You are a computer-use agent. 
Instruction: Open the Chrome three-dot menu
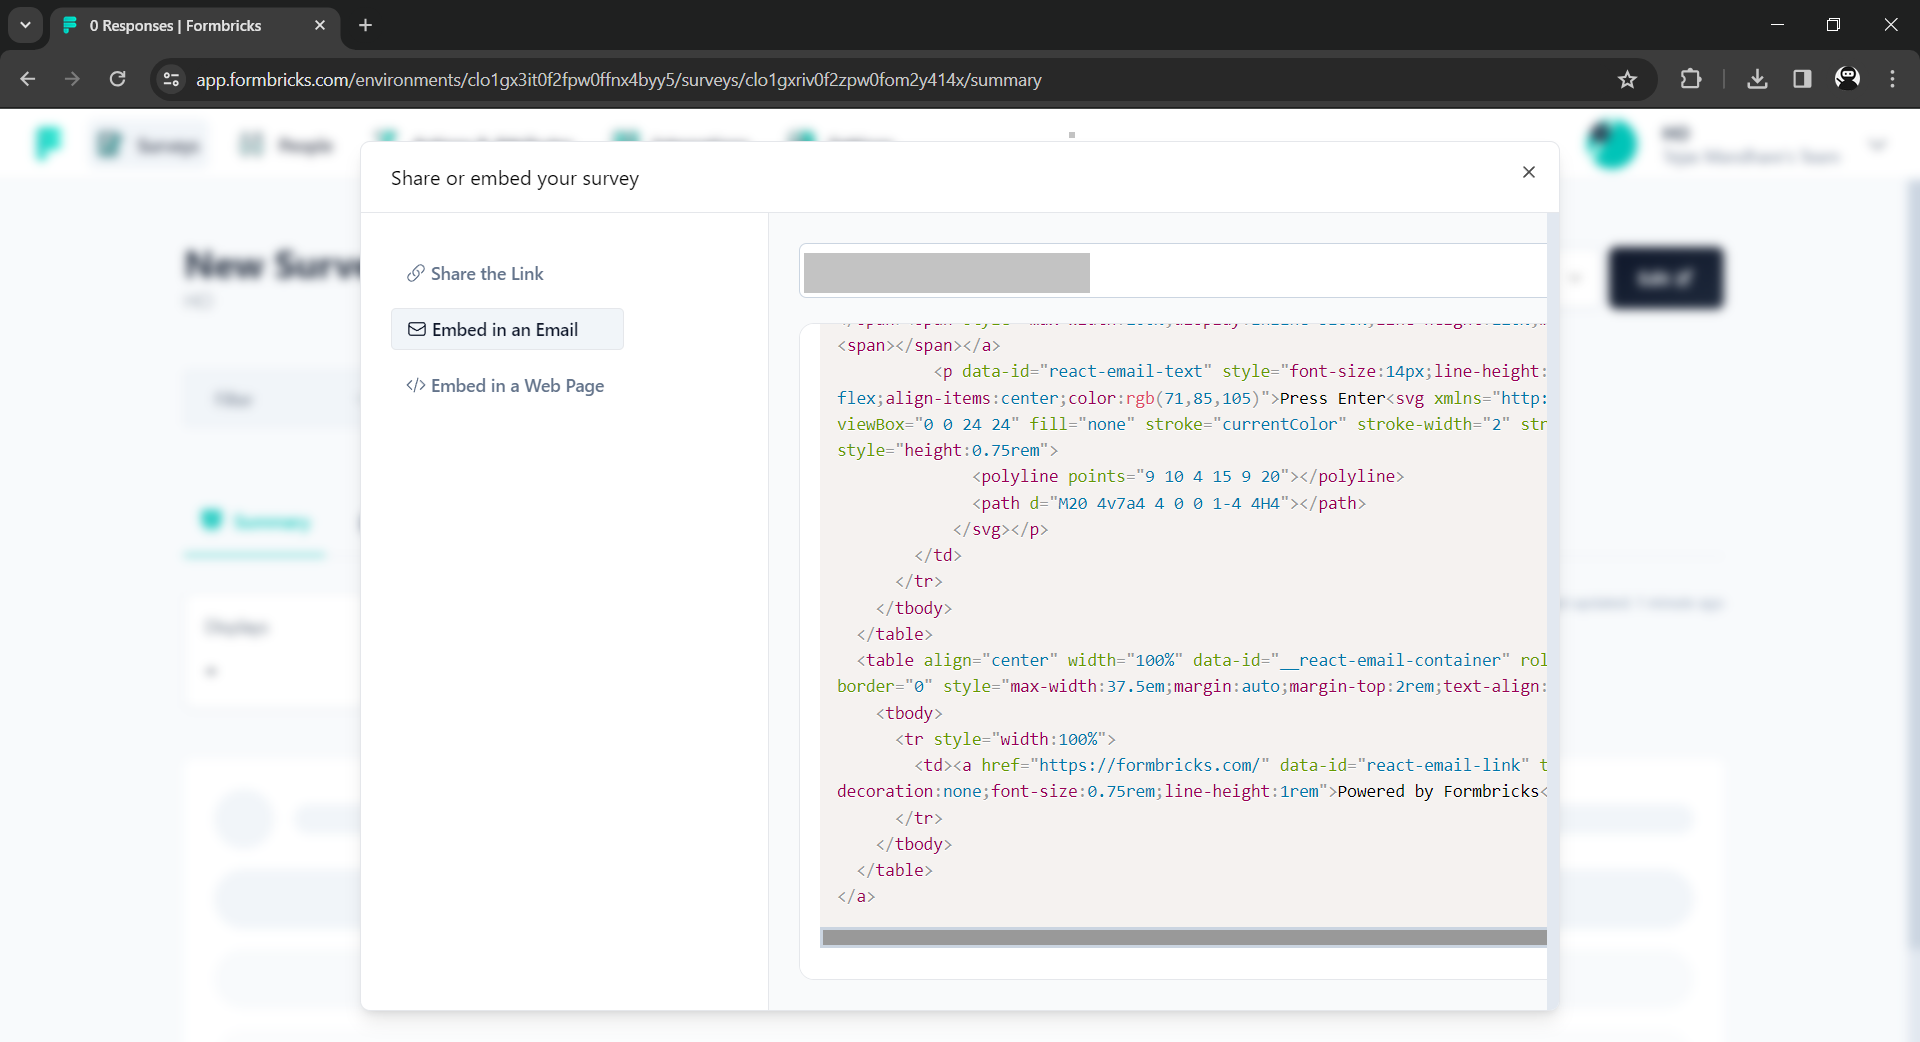click(1893, 79)
